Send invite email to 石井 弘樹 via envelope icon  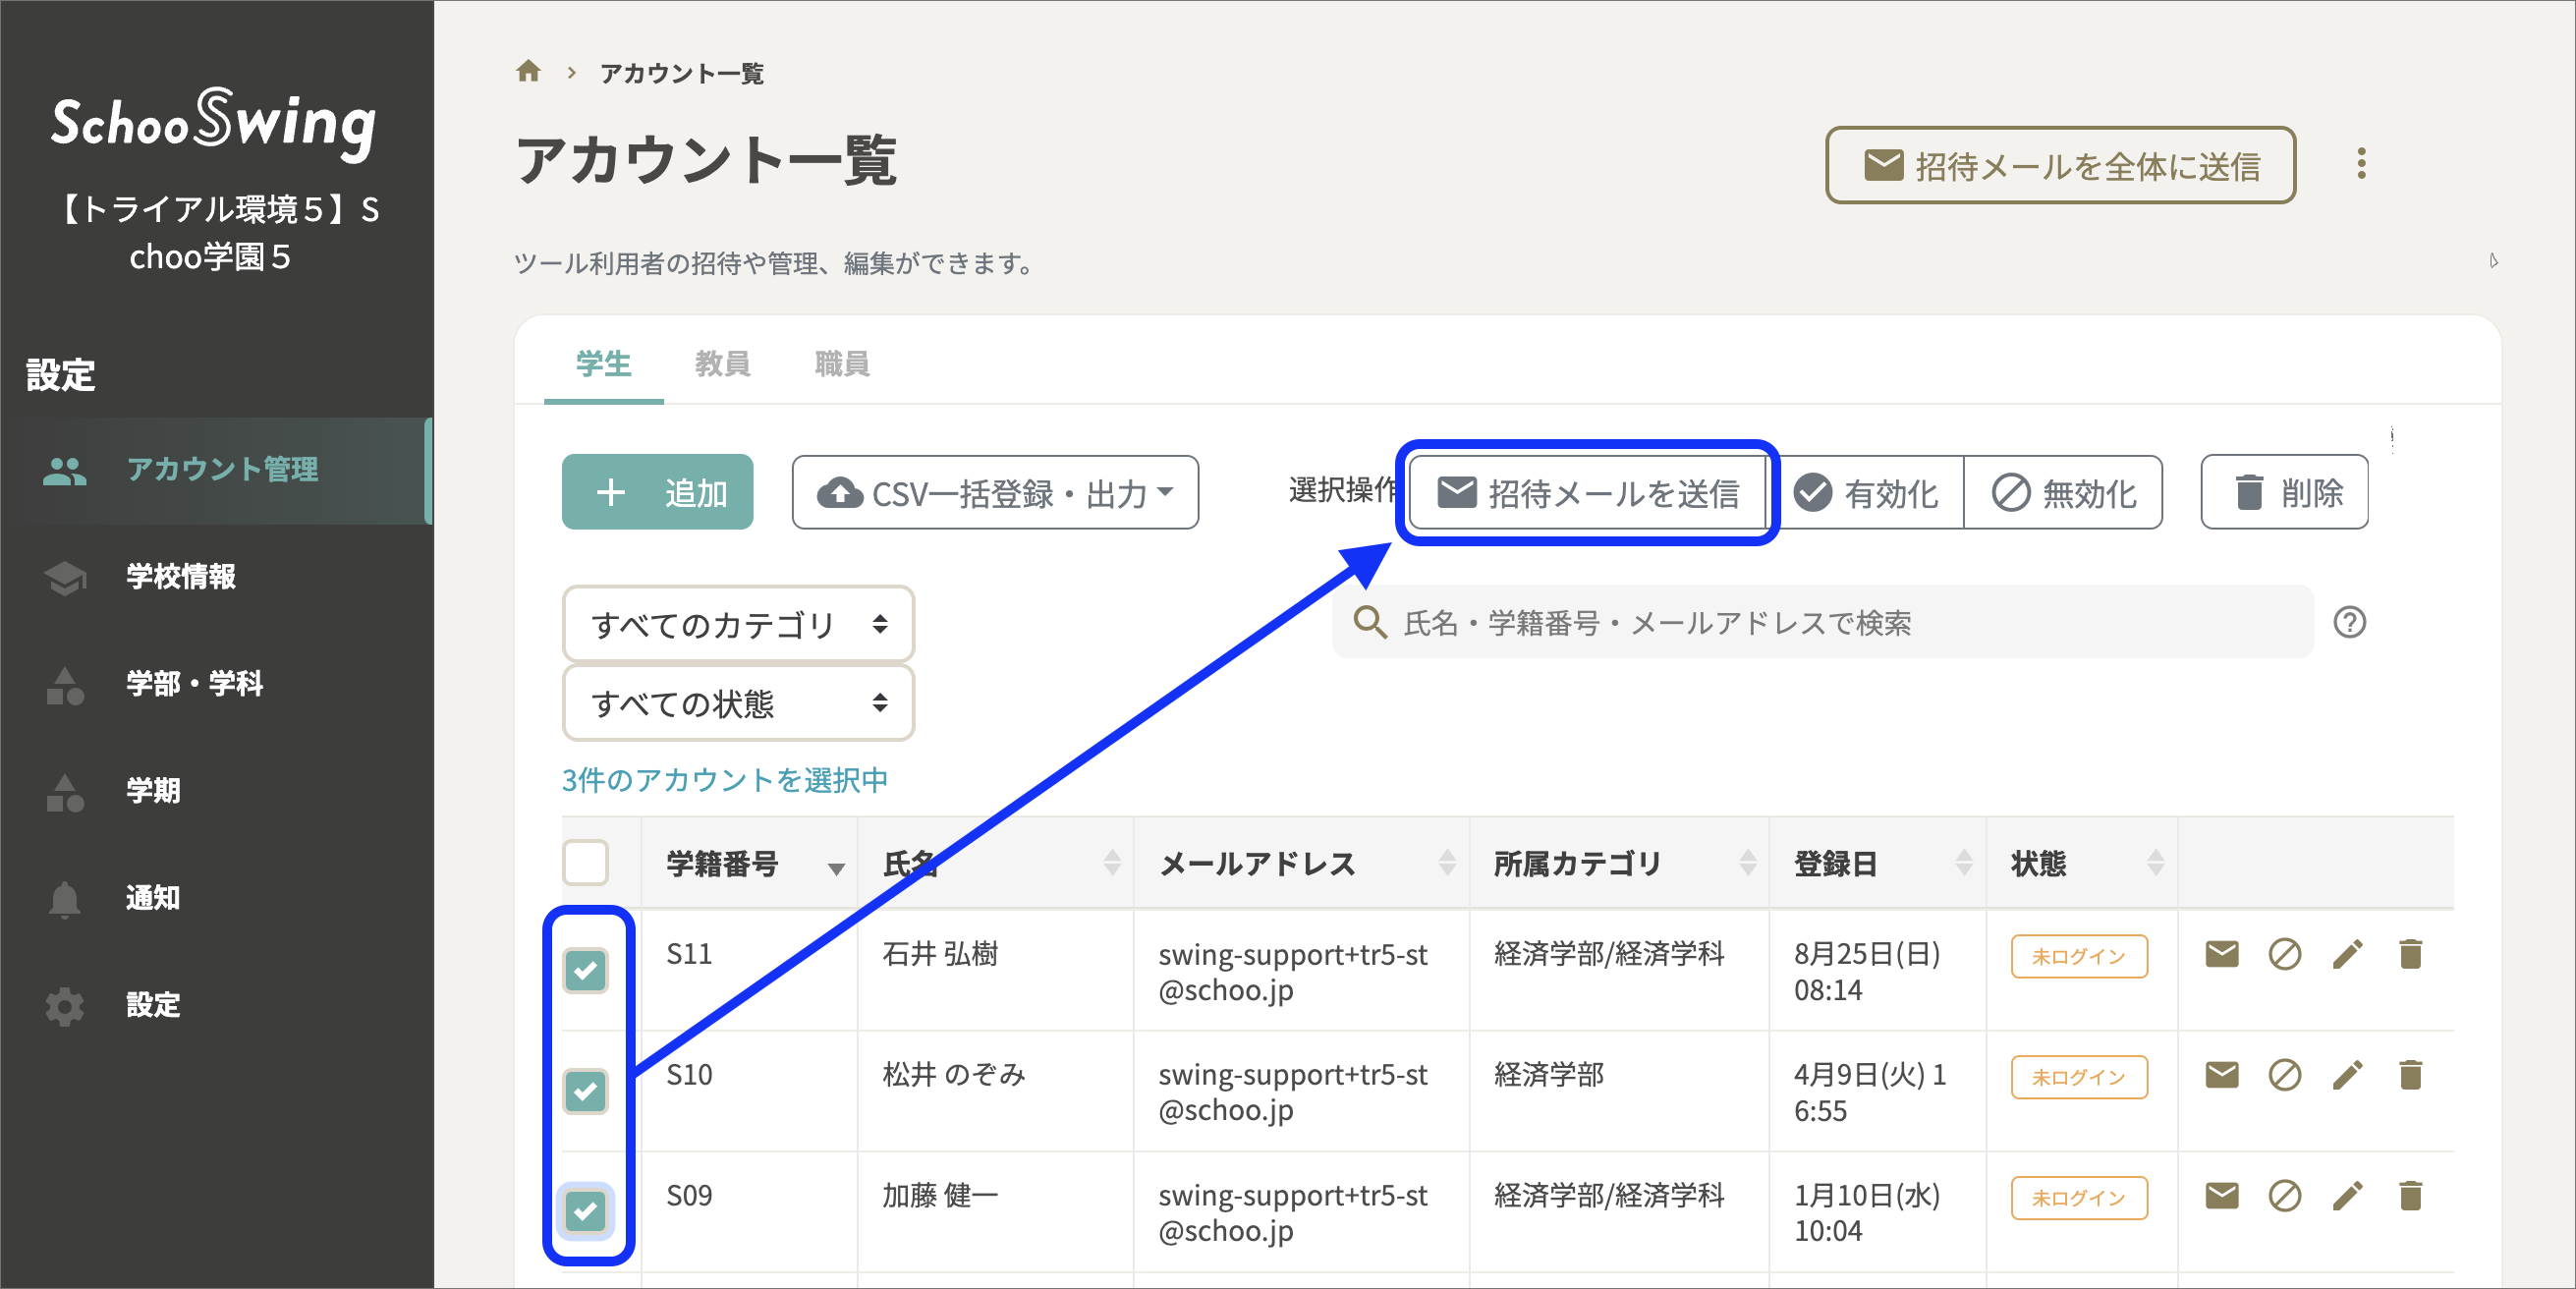[2221, 954]
